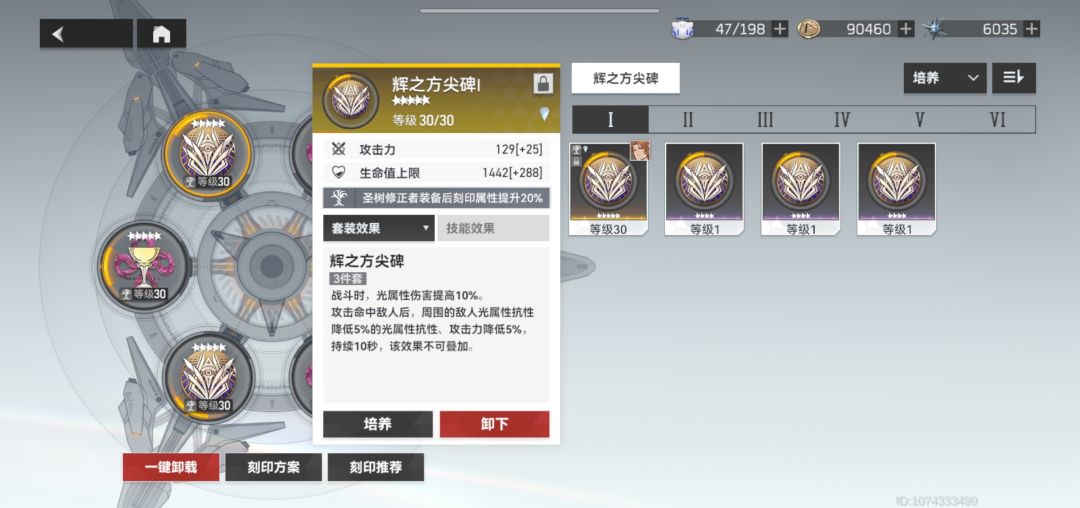This screenshot has width=1080, height=508.
Task: Open the home screen icon
Action: pyautogui.click(x=161, y=34)
